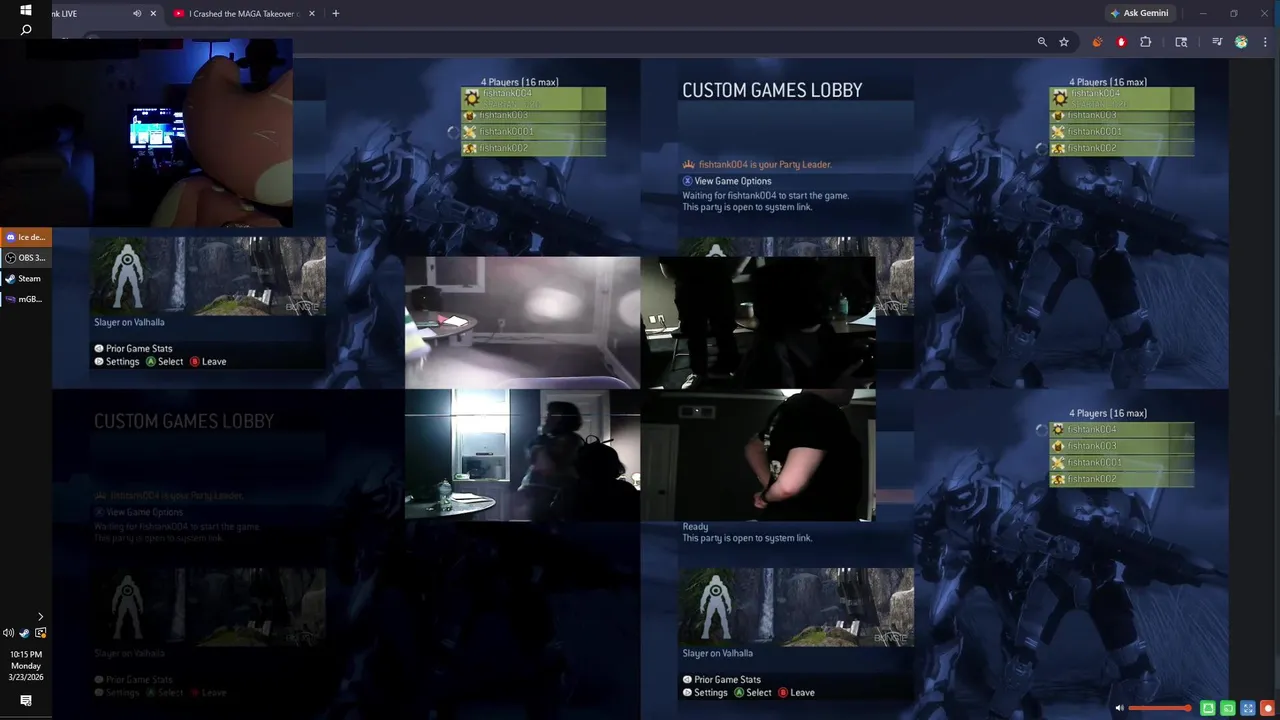Screen dimensions: 1280x720
Task: Click the orange record button
Action: click(1268, 708)
